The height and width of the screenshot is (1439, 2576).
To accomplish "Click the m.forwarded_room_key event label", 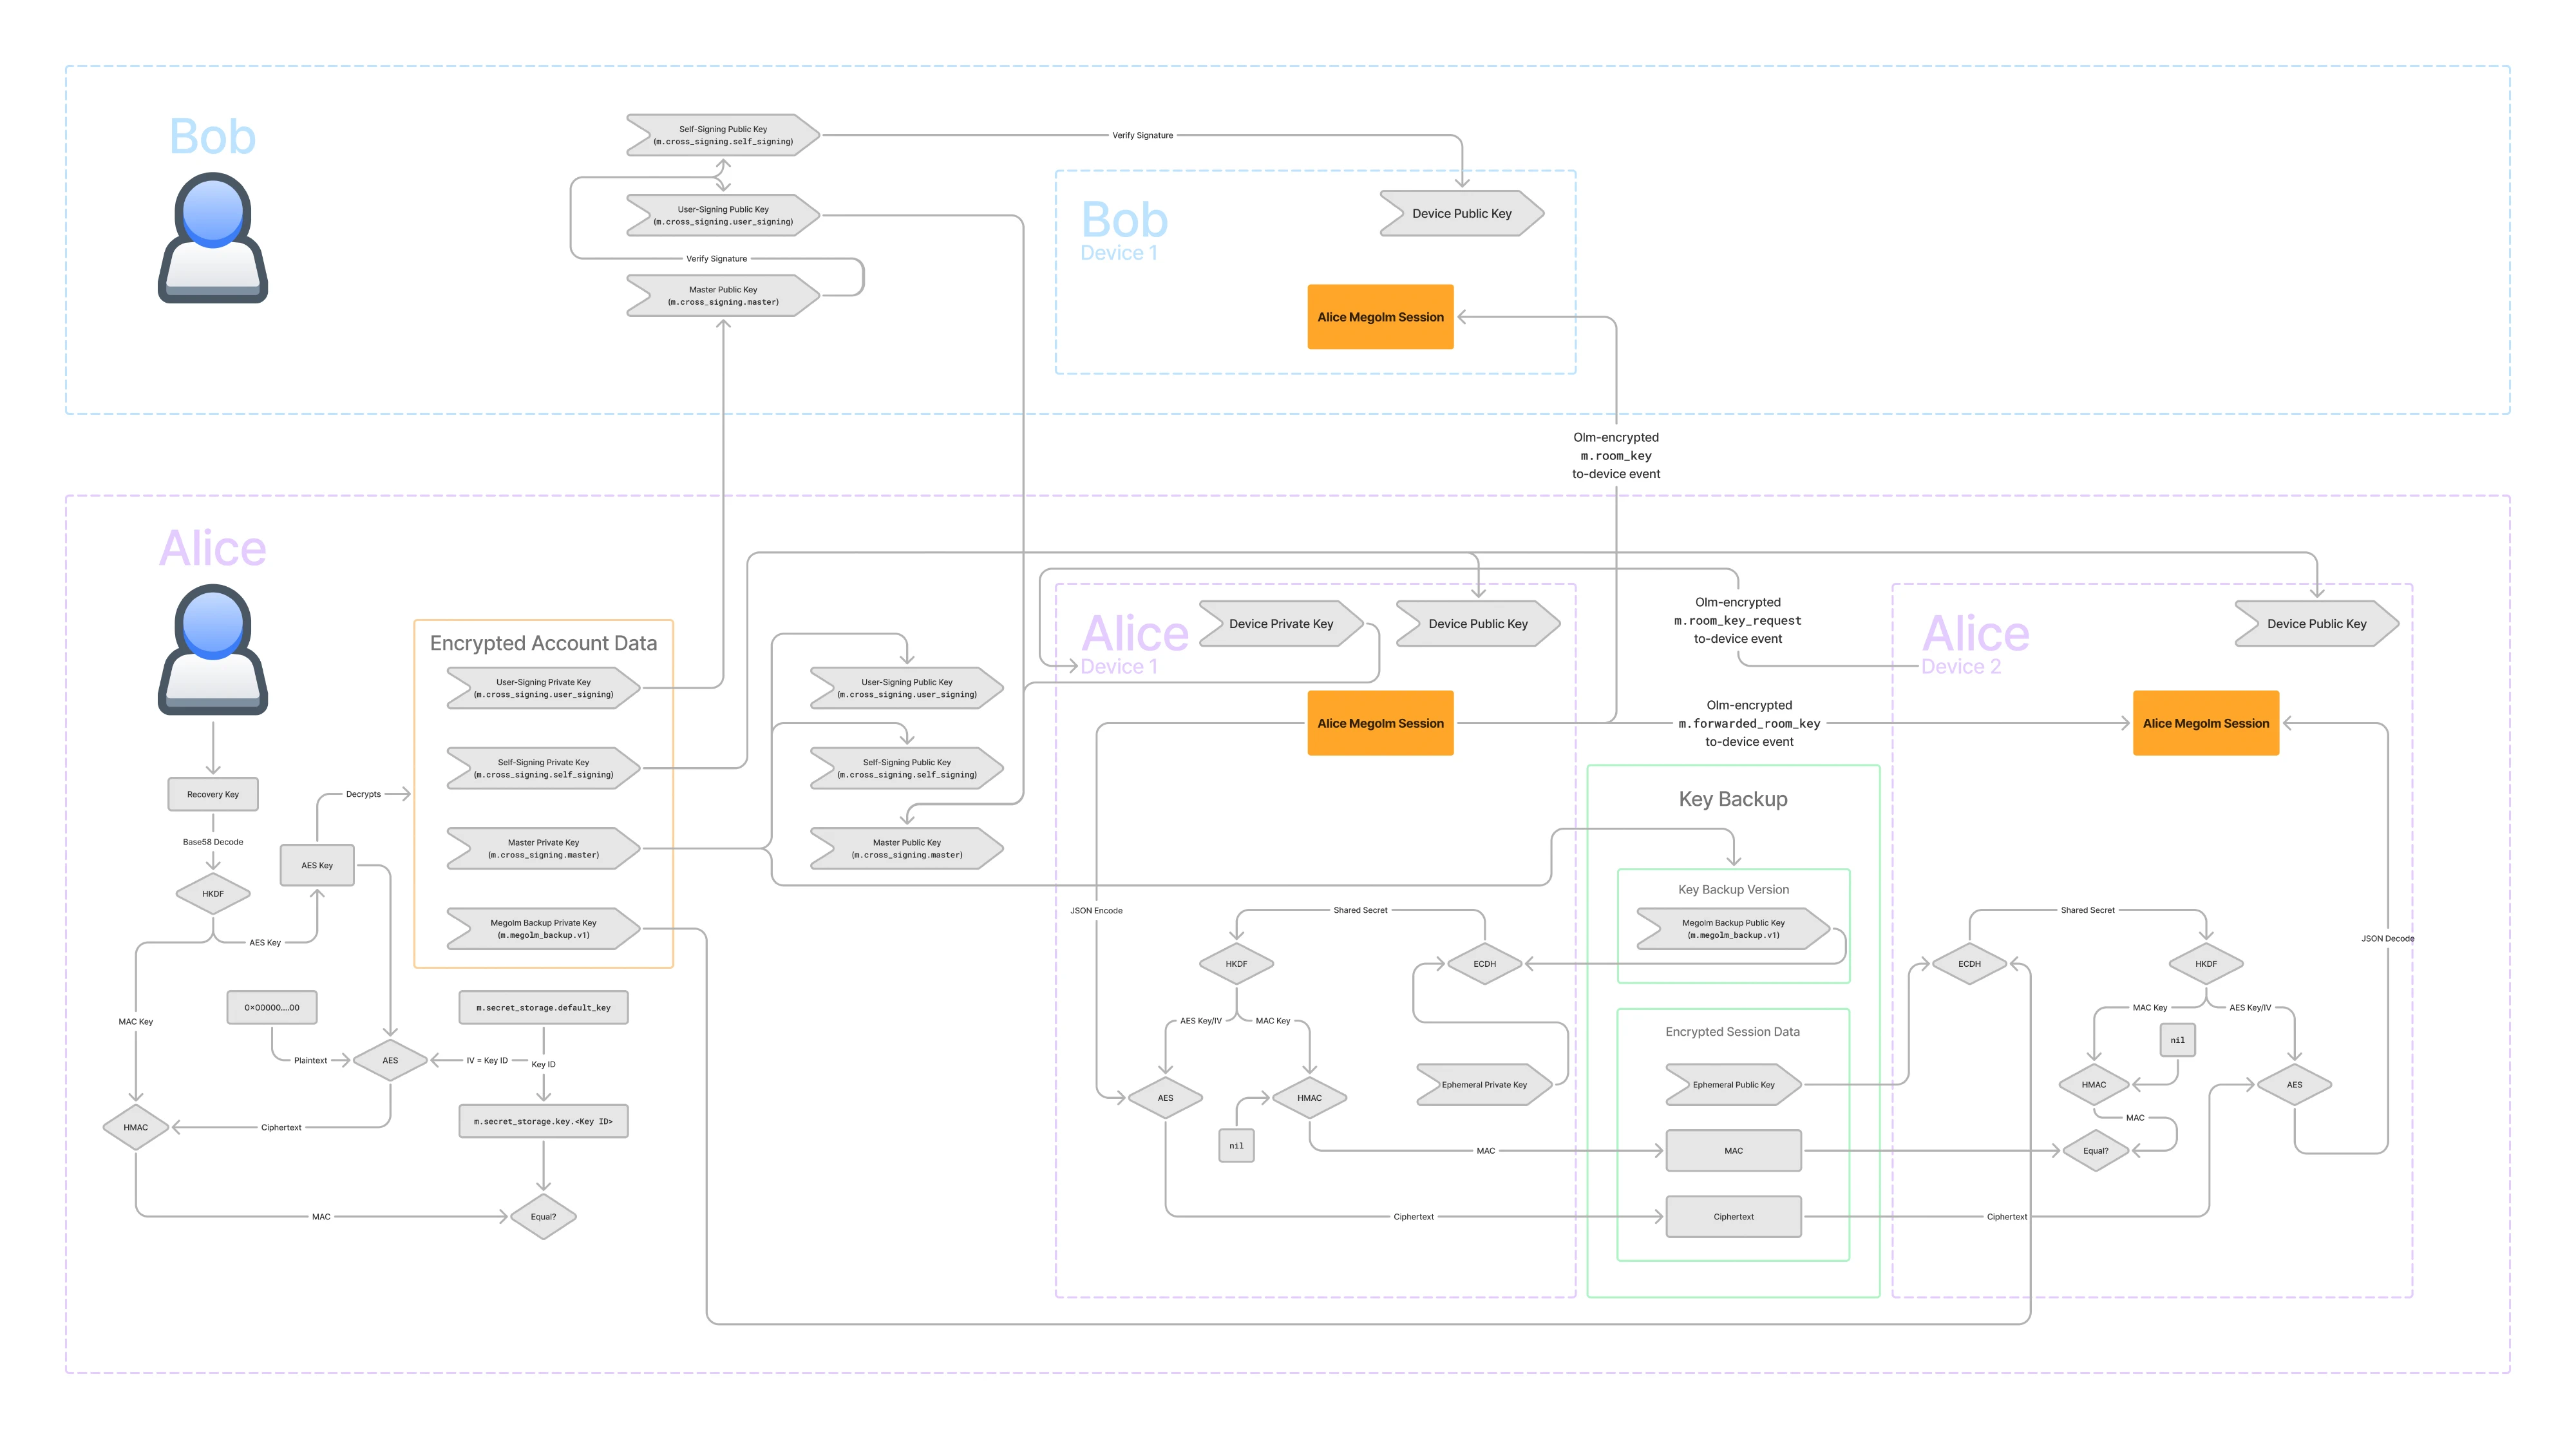I will [x=1749, y=723].
